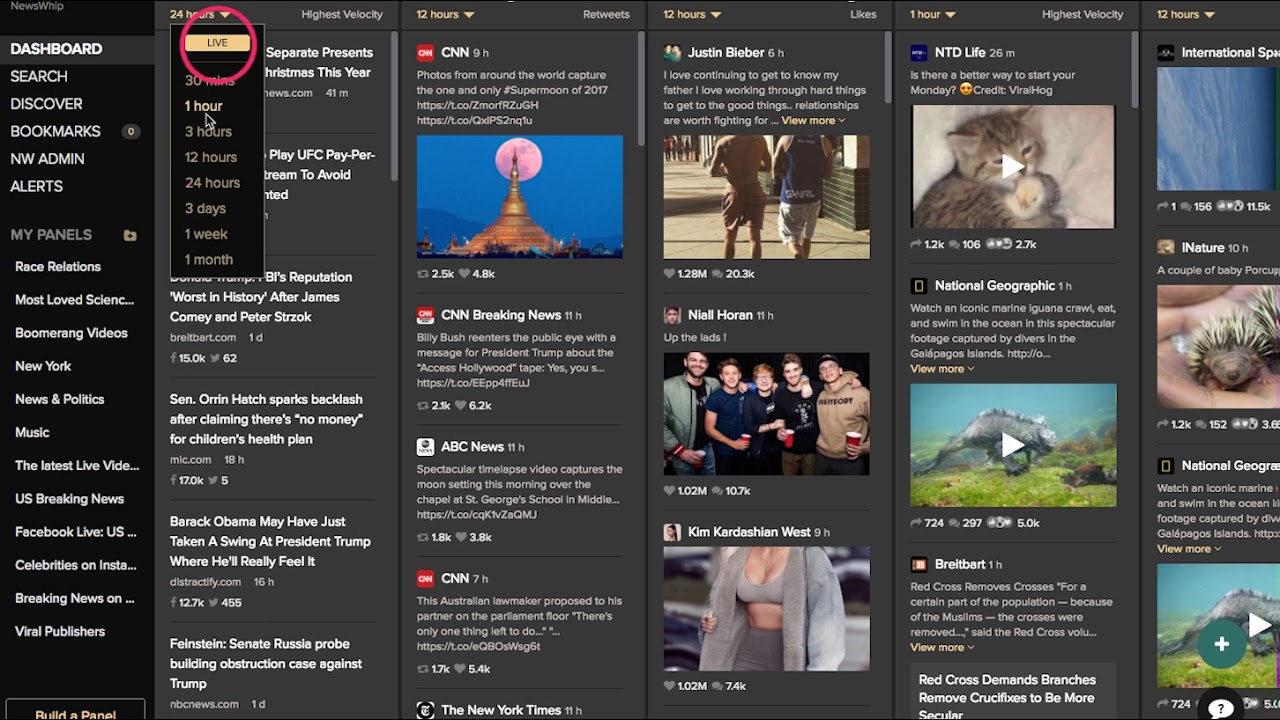Image resolution: width=1280 pixels, height=720 pixels.
Task: Click CNN Breaking News avatar icon
Action: click(x=425, y=315)
